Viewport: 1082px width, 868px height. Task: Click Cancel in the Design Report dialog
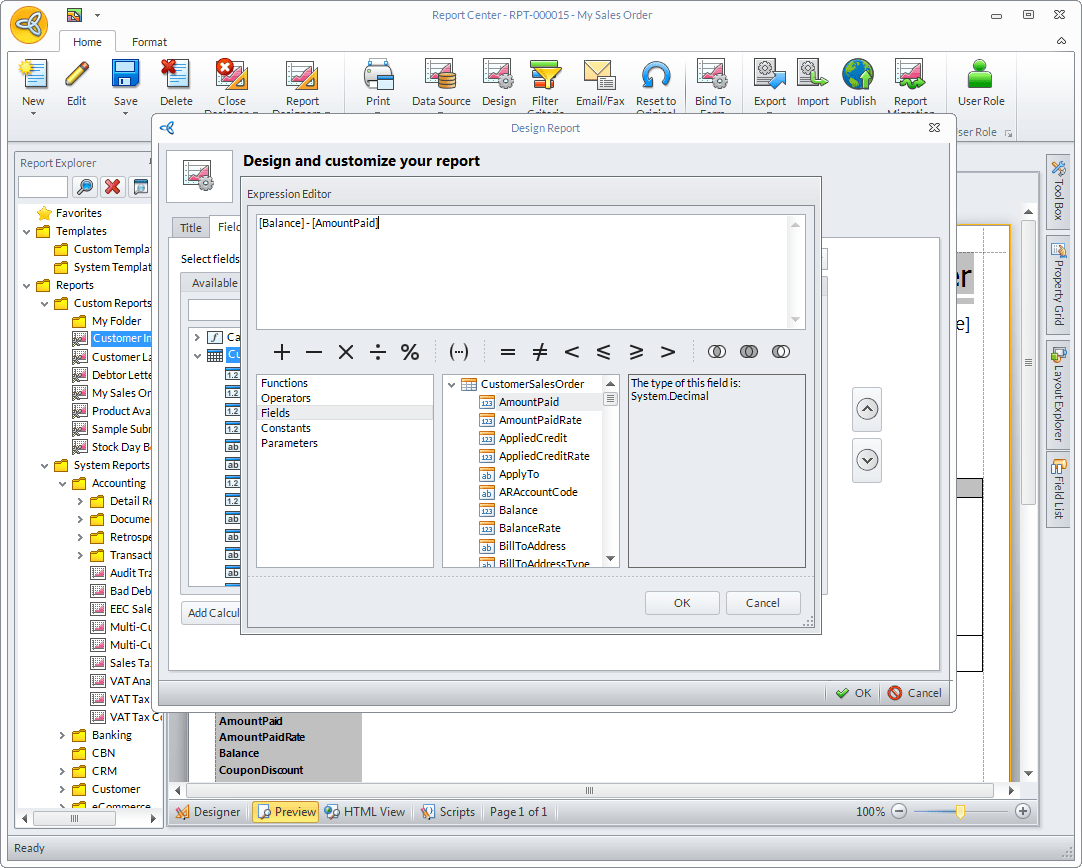click(915, 693)
